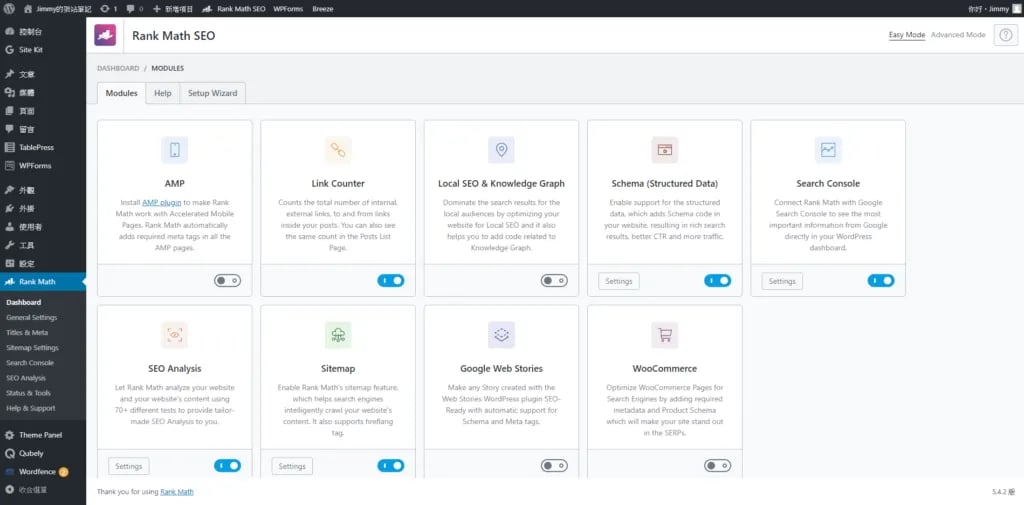Switch to Advanced Mode
1024x505 pixels.
[958, 35]
